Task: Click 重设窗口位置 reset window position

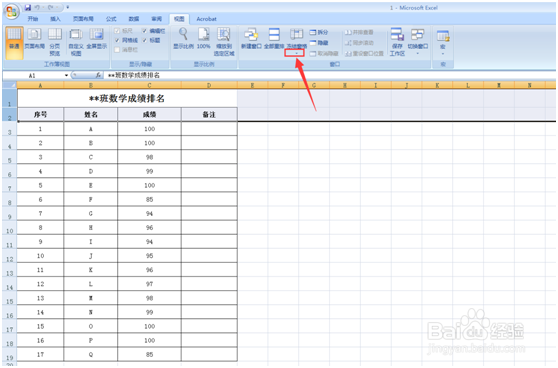Action: 364,53
